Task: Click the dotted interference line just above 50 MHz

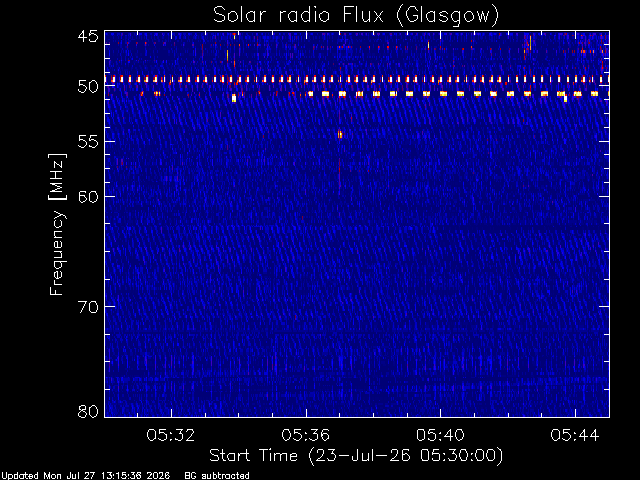Action: tap(357, 79)
